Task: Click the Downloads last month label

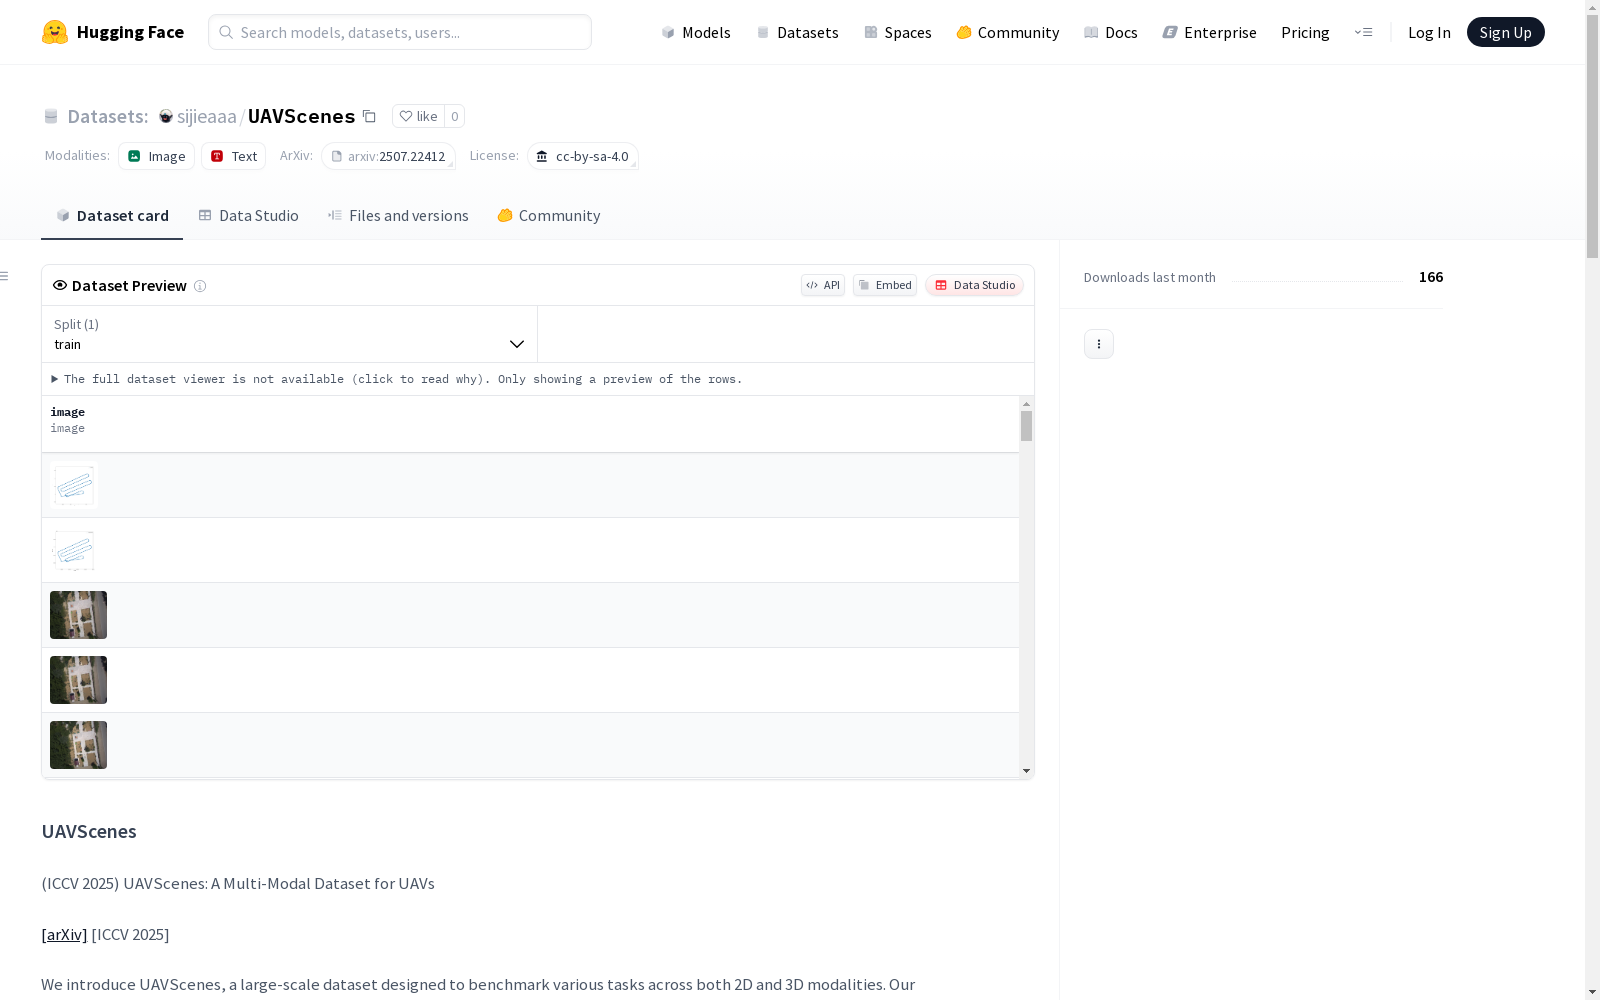Action: (x=1150, y=277)
